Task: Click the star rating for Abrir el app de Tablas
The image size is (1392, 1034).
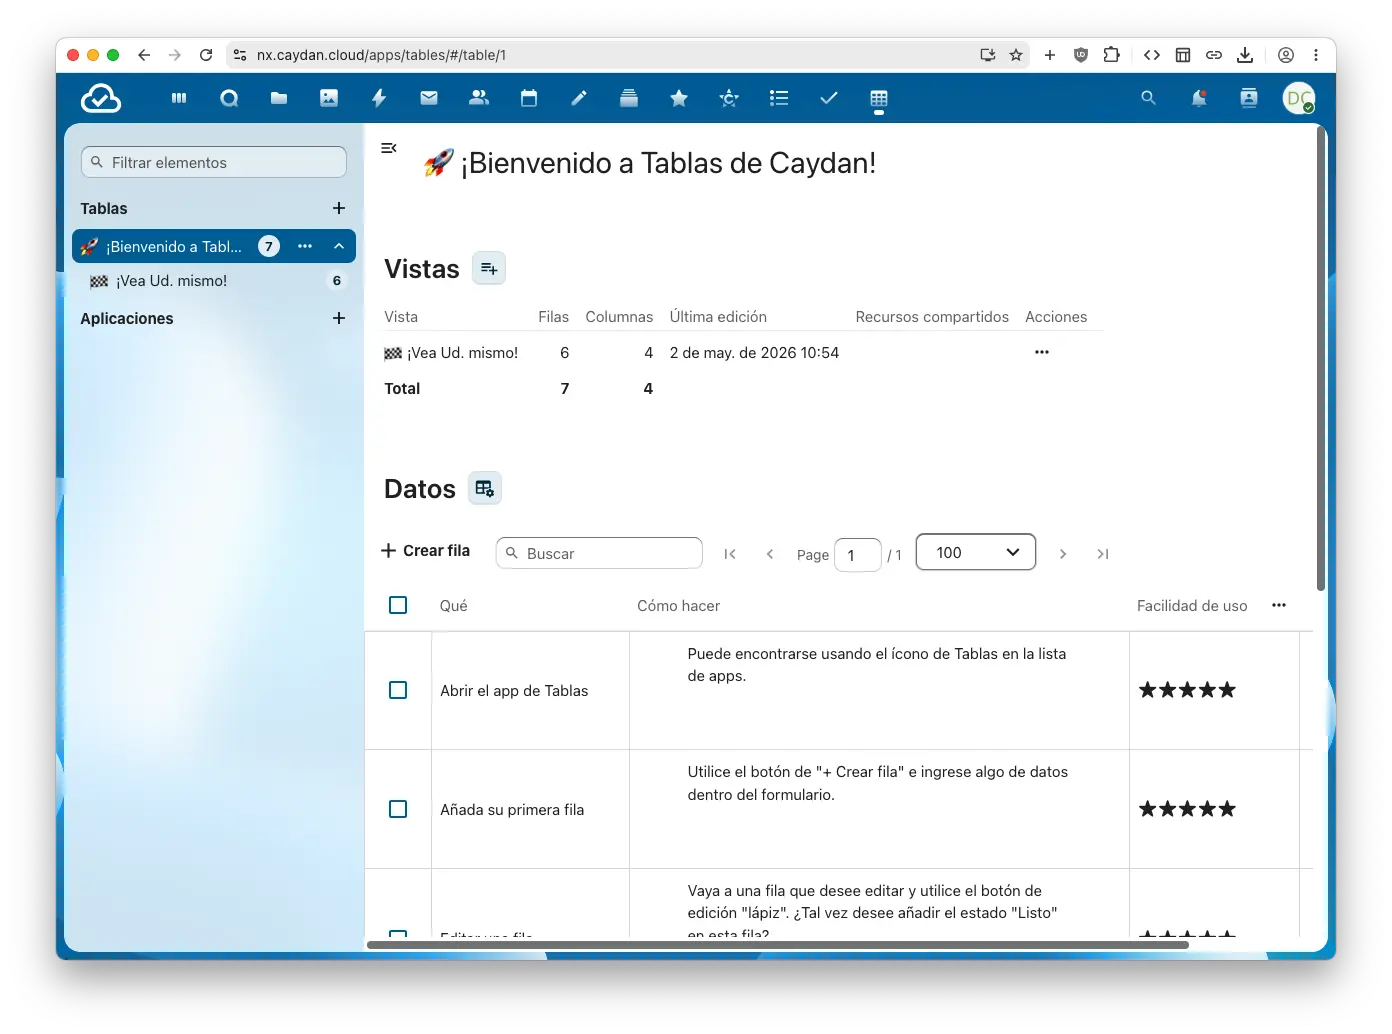Action: (x=1188, y=690)
